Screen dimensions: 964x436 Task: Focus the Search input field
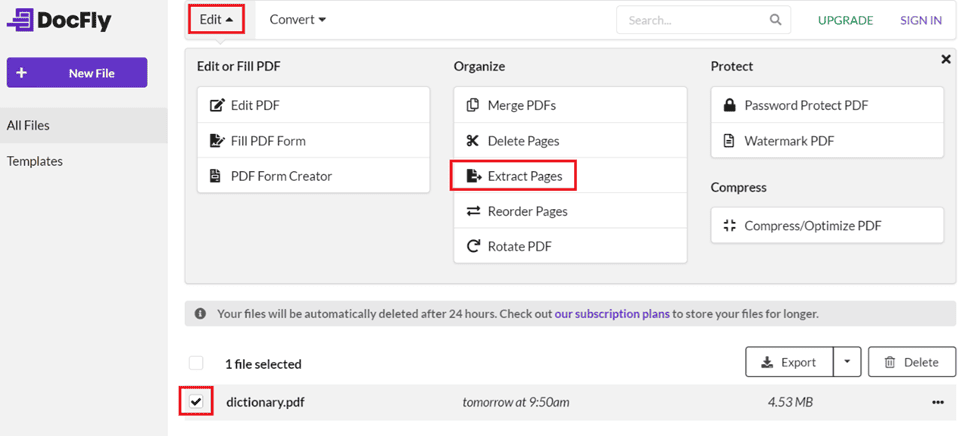(x=703, y=20)
